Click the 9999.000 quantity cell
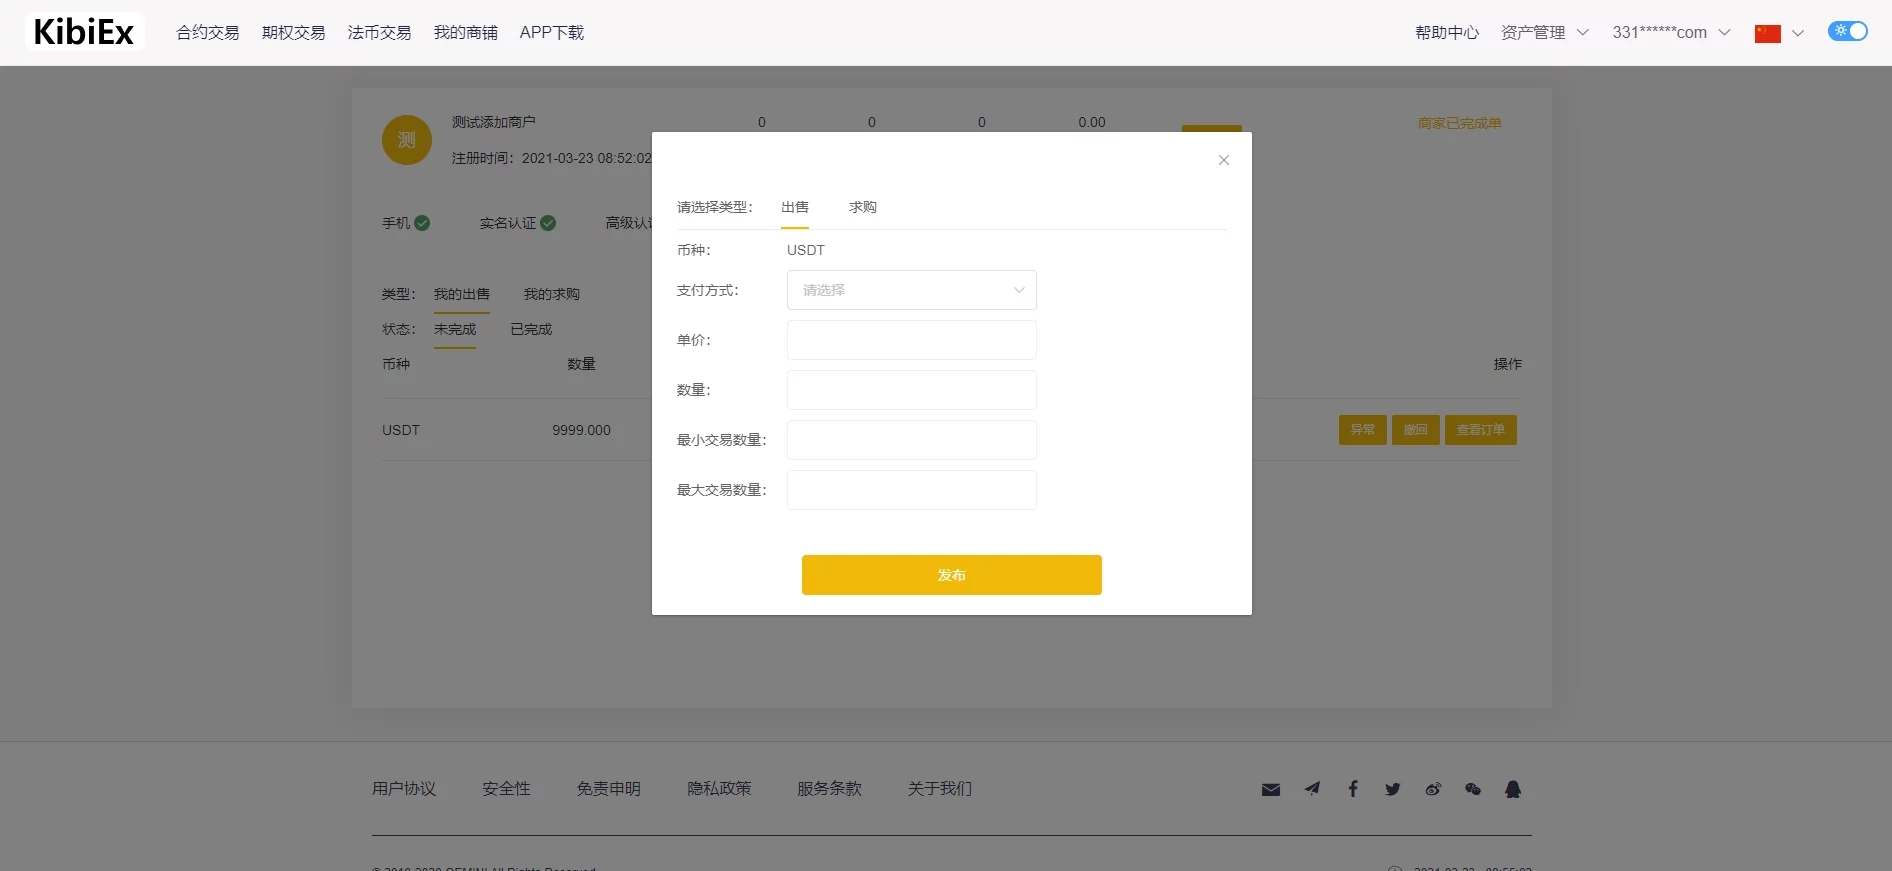Viewport: 1892px width, 871px height. pos(581,430)
